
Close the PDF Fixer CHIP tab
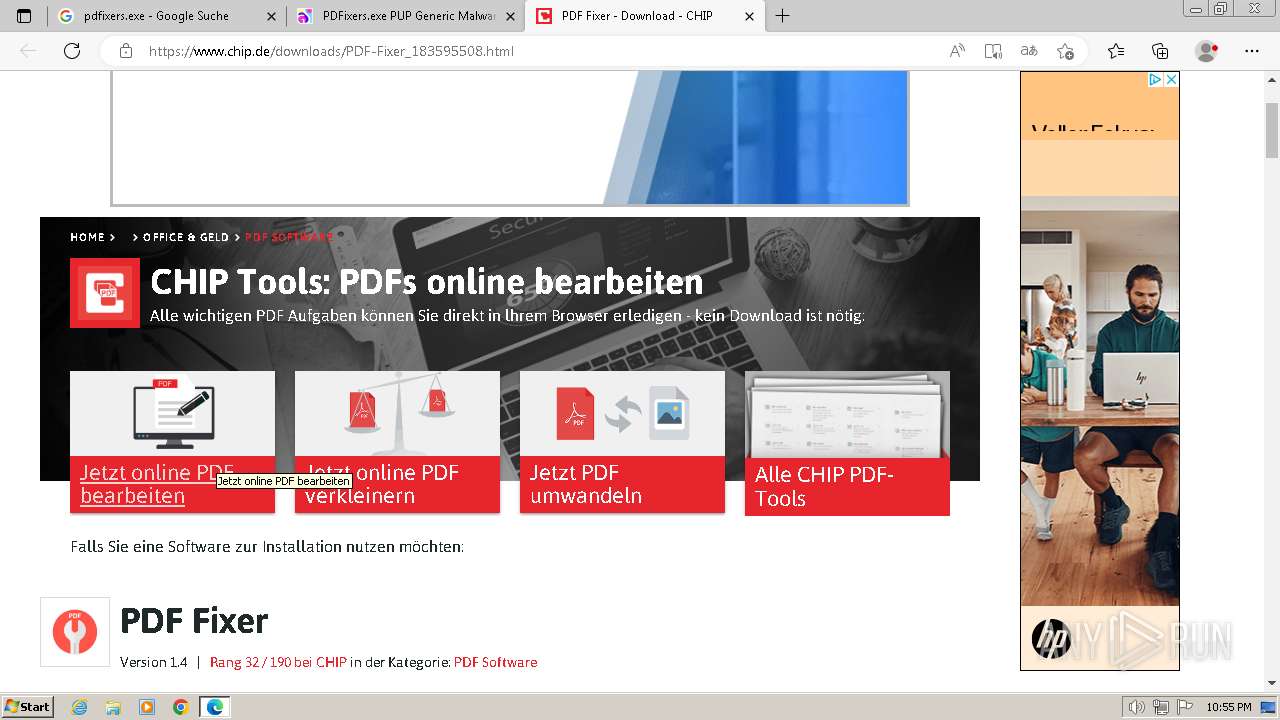pyautogui.click(x=750, y=16)
